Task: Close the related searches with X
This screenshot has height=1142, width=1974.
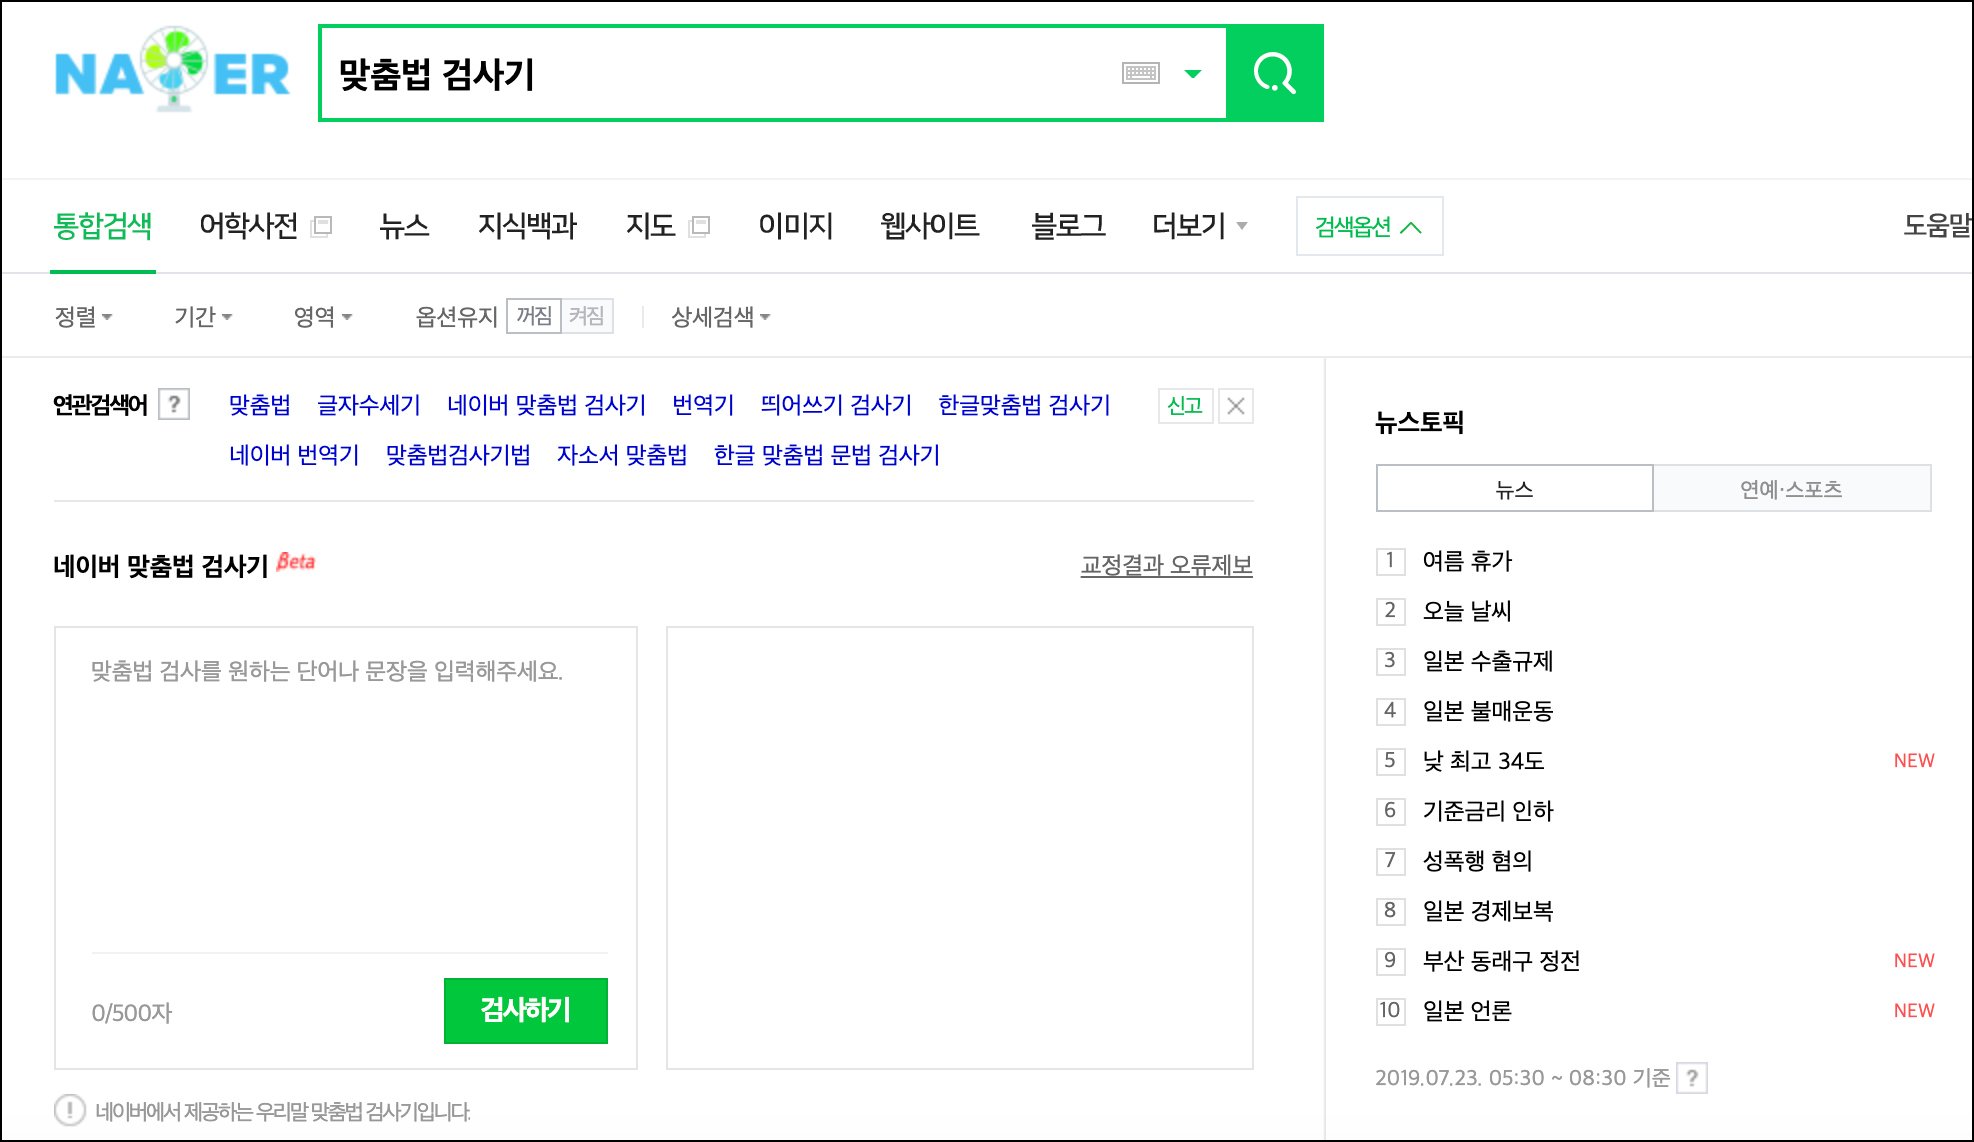Action: [x=1236, y=406]
